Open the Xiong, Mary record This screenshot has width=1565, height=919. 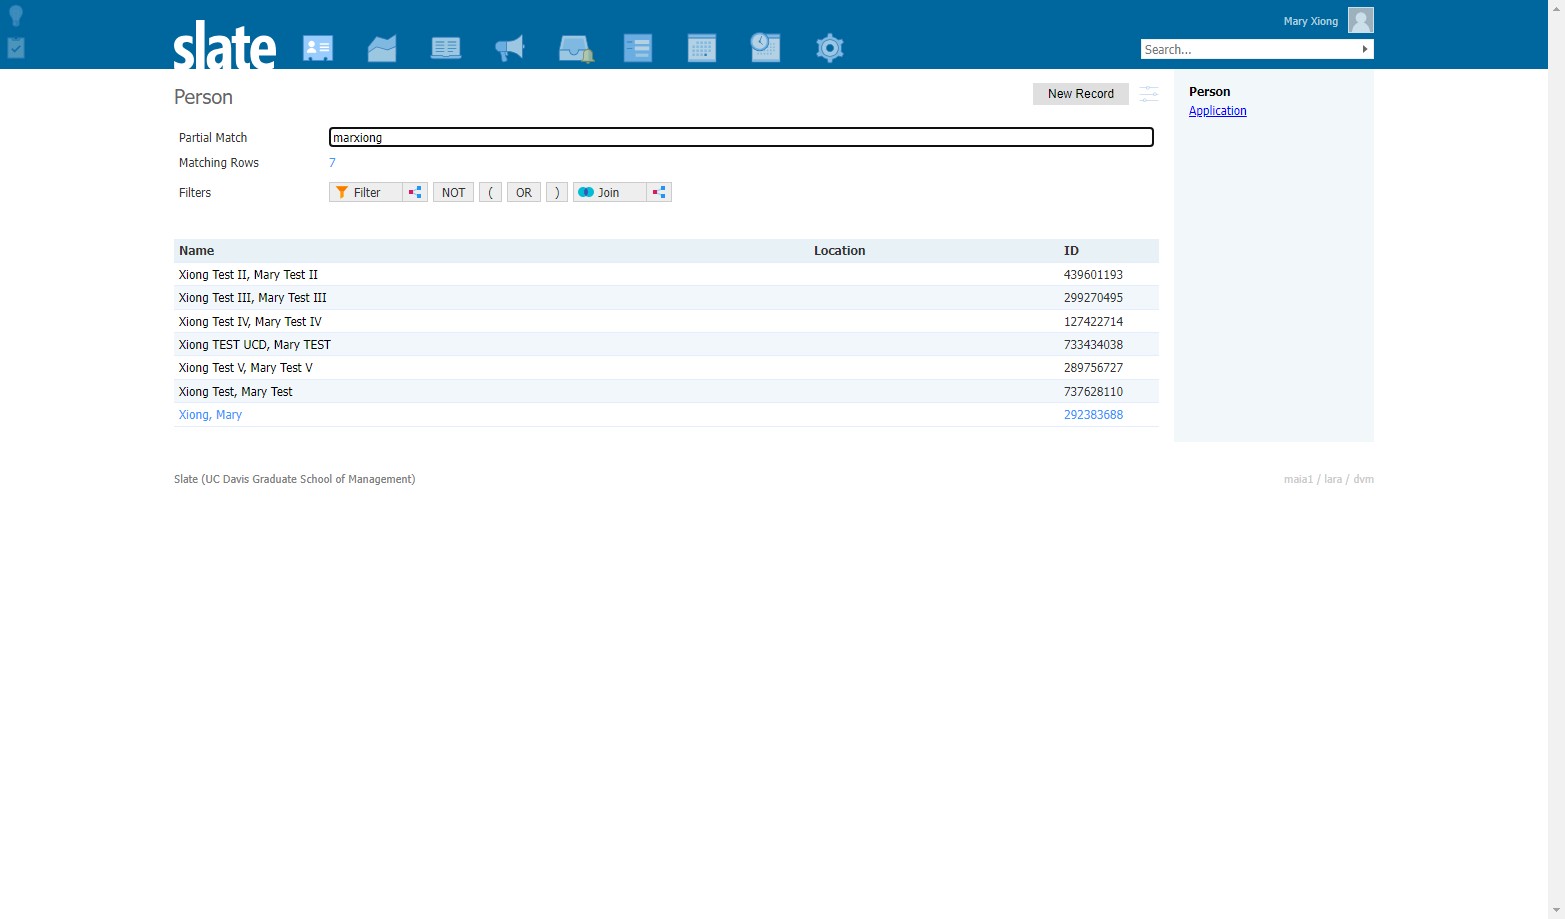click(x=210, y=415)
